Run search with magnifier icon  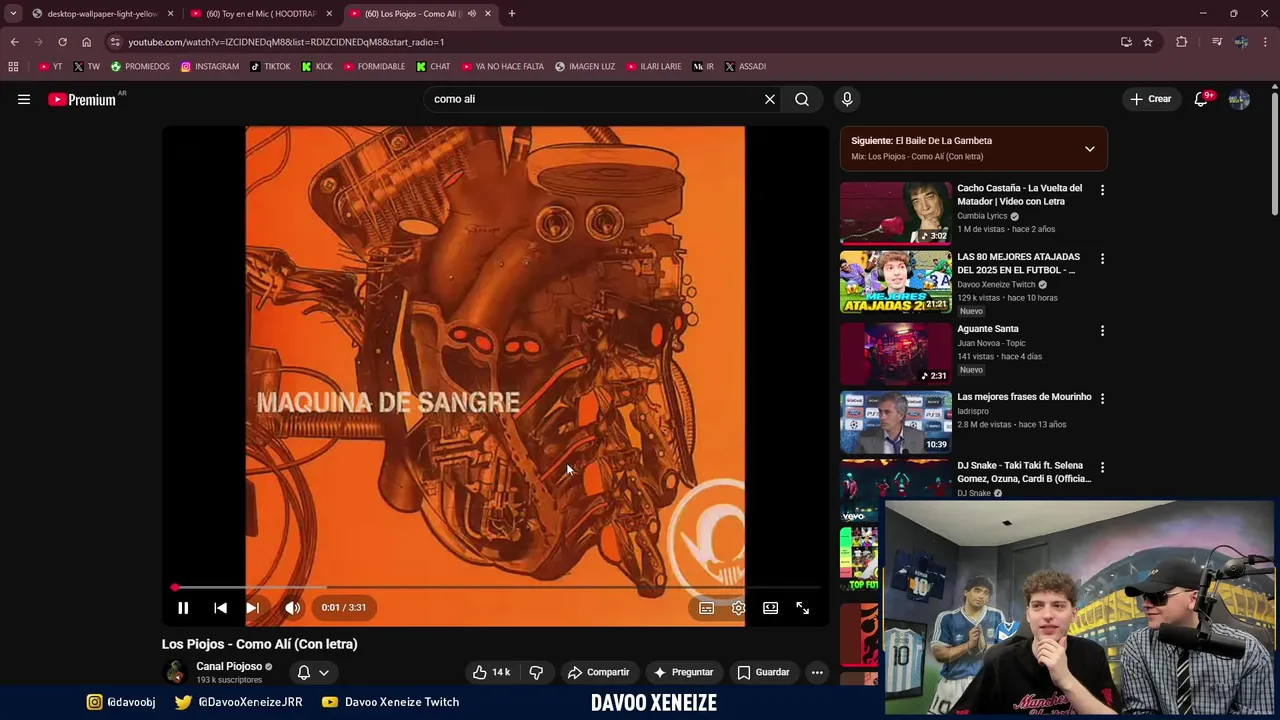[802, 99]
